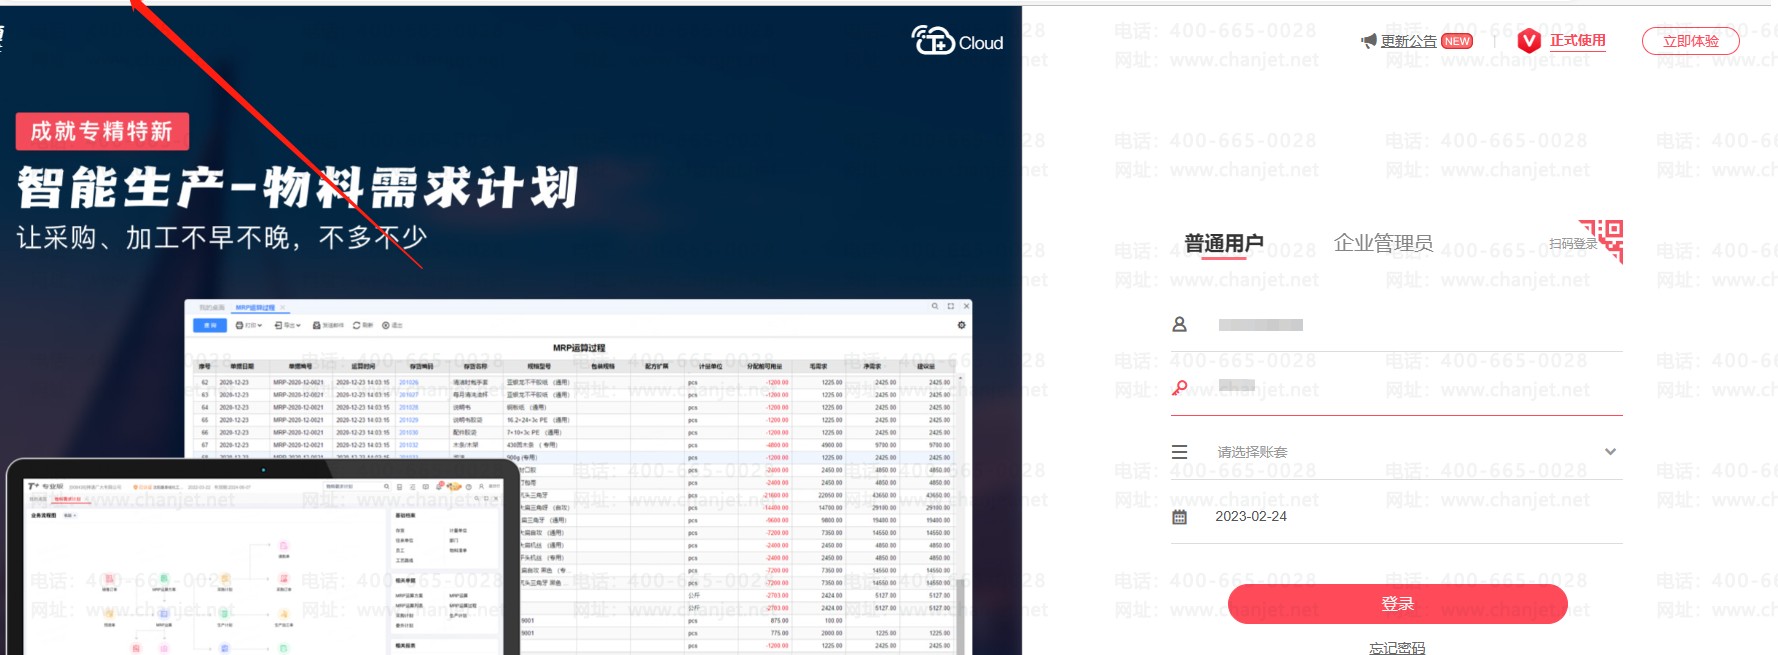Open the login date field 2023-02-24
This screenshot has width=1778, height=655.
(x=1400, y=517)
